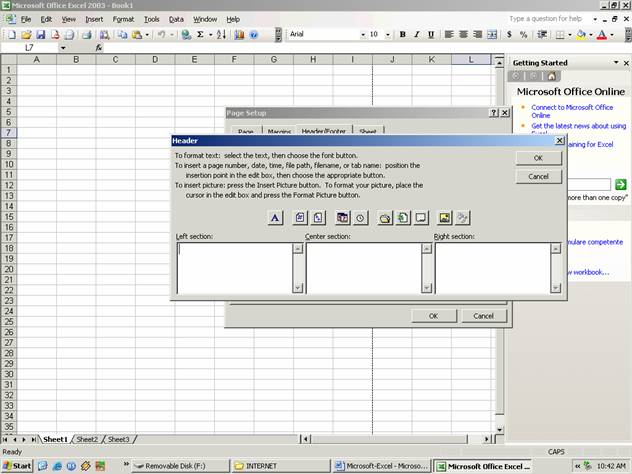Toggle Underline formatting

coord(431,35)
